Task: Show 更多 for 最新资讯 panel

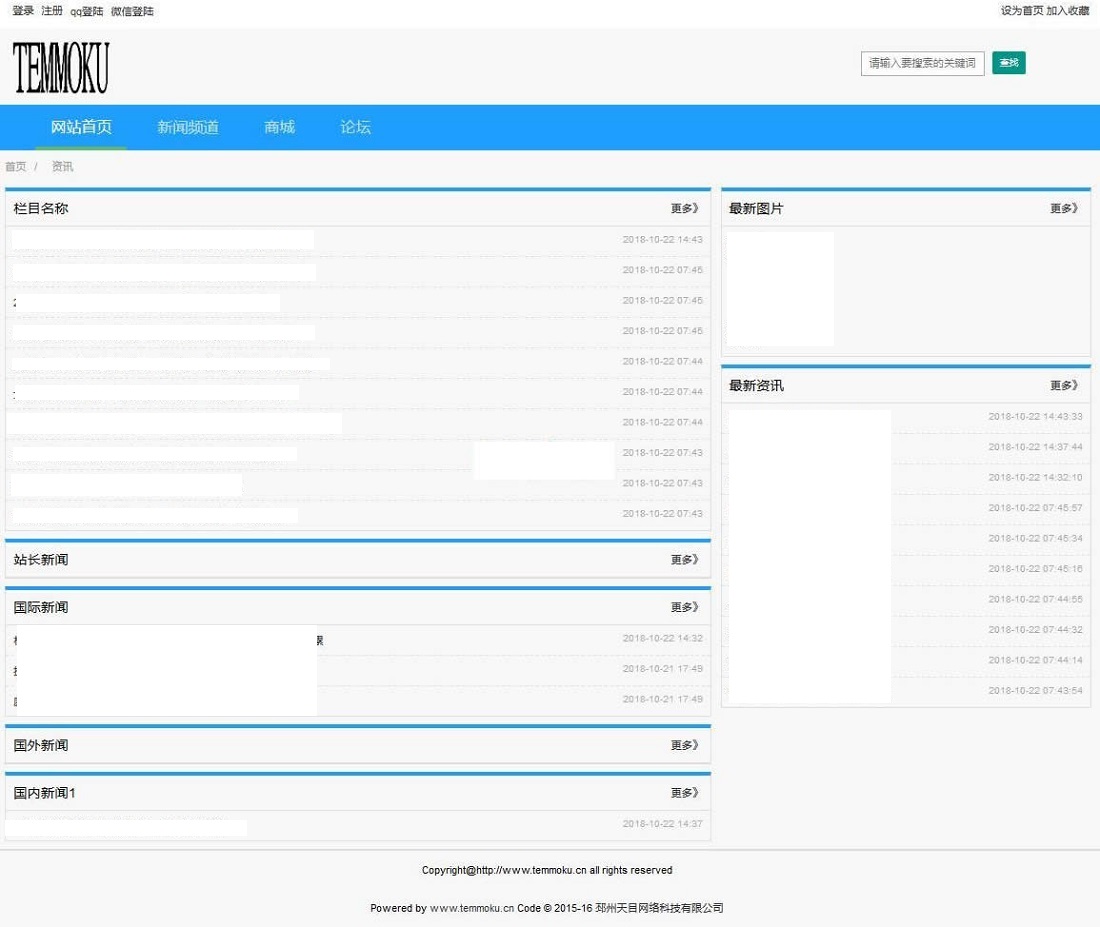Action: pyautogui.click(x=1064, y=386)
